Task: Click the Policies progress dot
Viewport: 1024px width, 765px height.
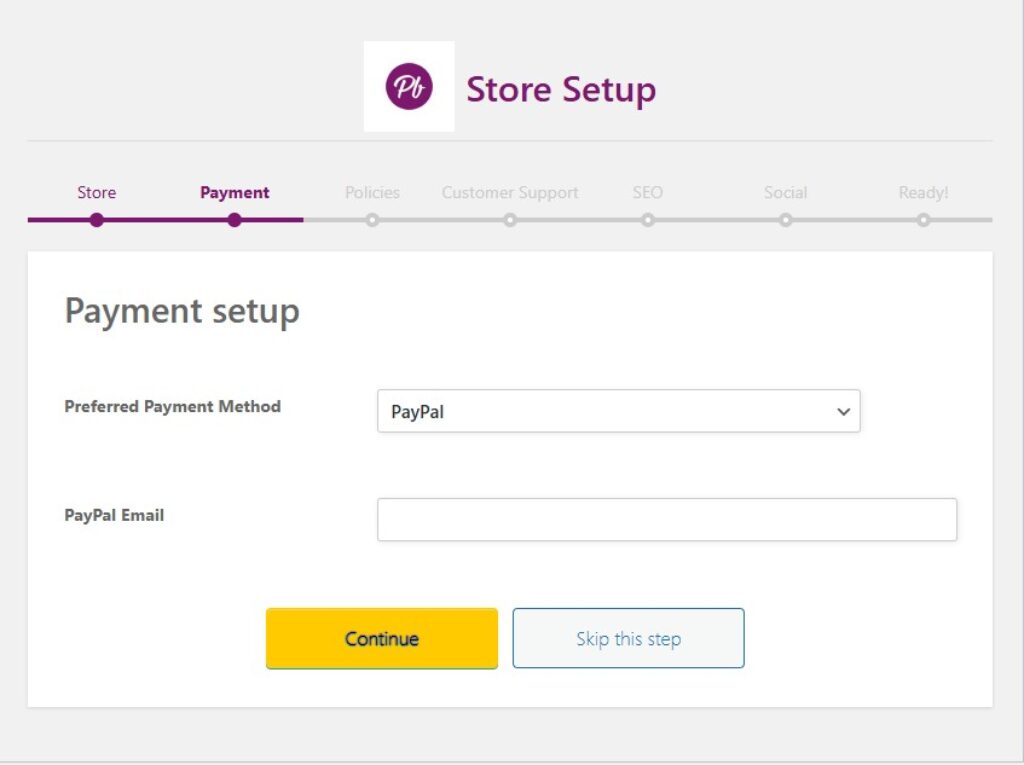Action: click(372, 220)
